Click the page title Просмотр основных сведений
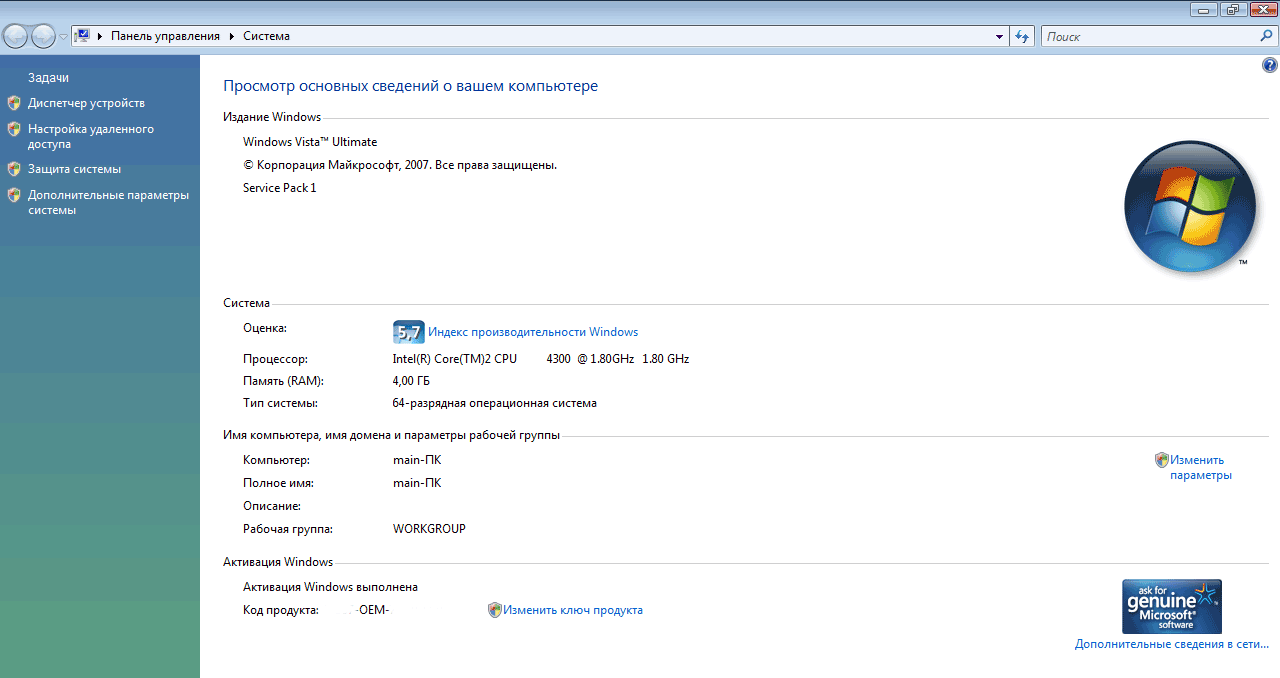1280x678 pixels. (x=410, y=86)
